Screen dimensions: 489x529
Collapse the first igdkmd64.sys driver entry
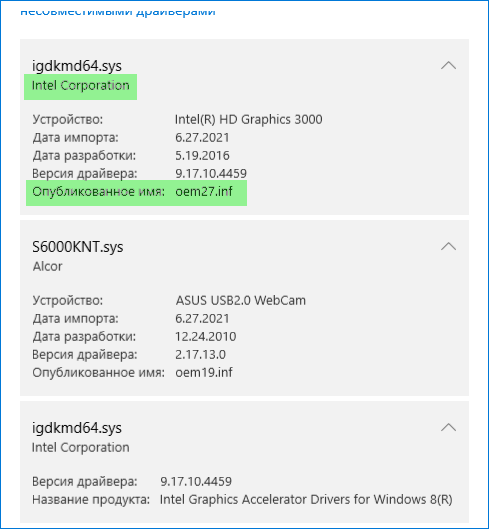click(448, 65)
